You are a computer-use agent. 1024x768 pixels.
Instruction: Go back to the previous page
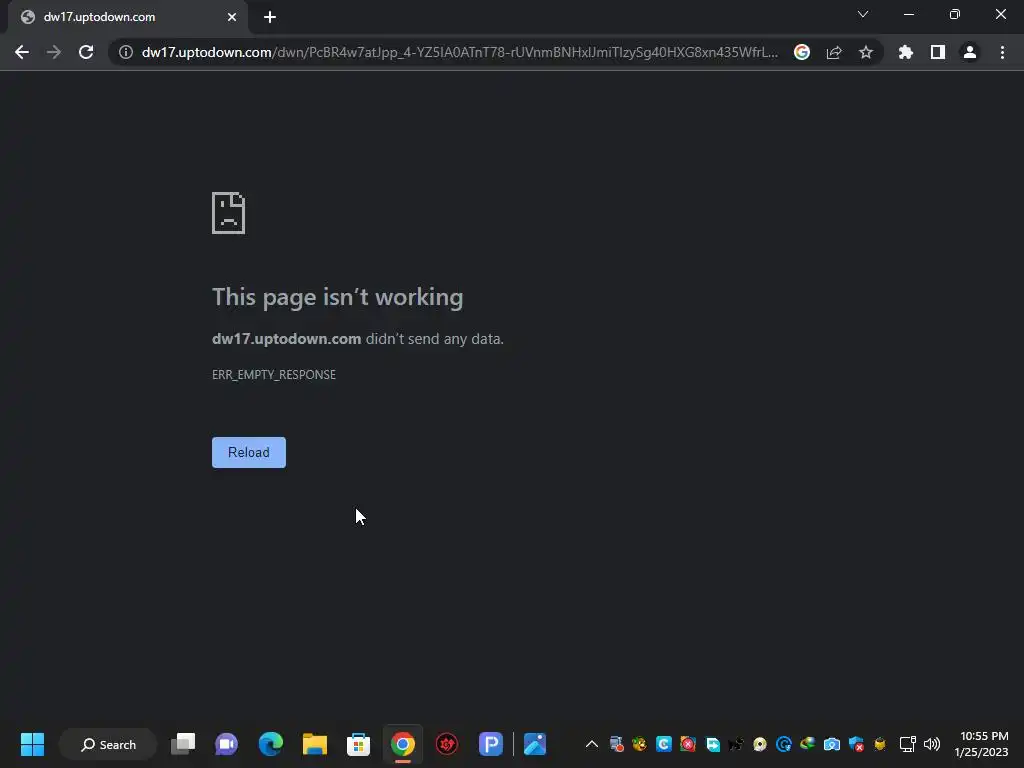tap(22, 52)
